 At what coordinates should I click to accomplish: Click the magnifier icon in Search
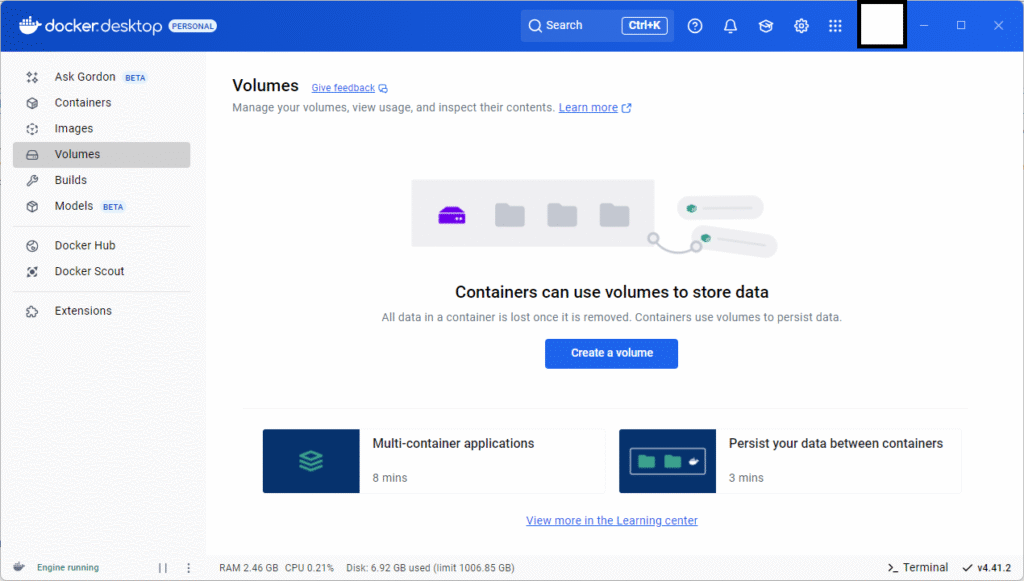point(535,26)
